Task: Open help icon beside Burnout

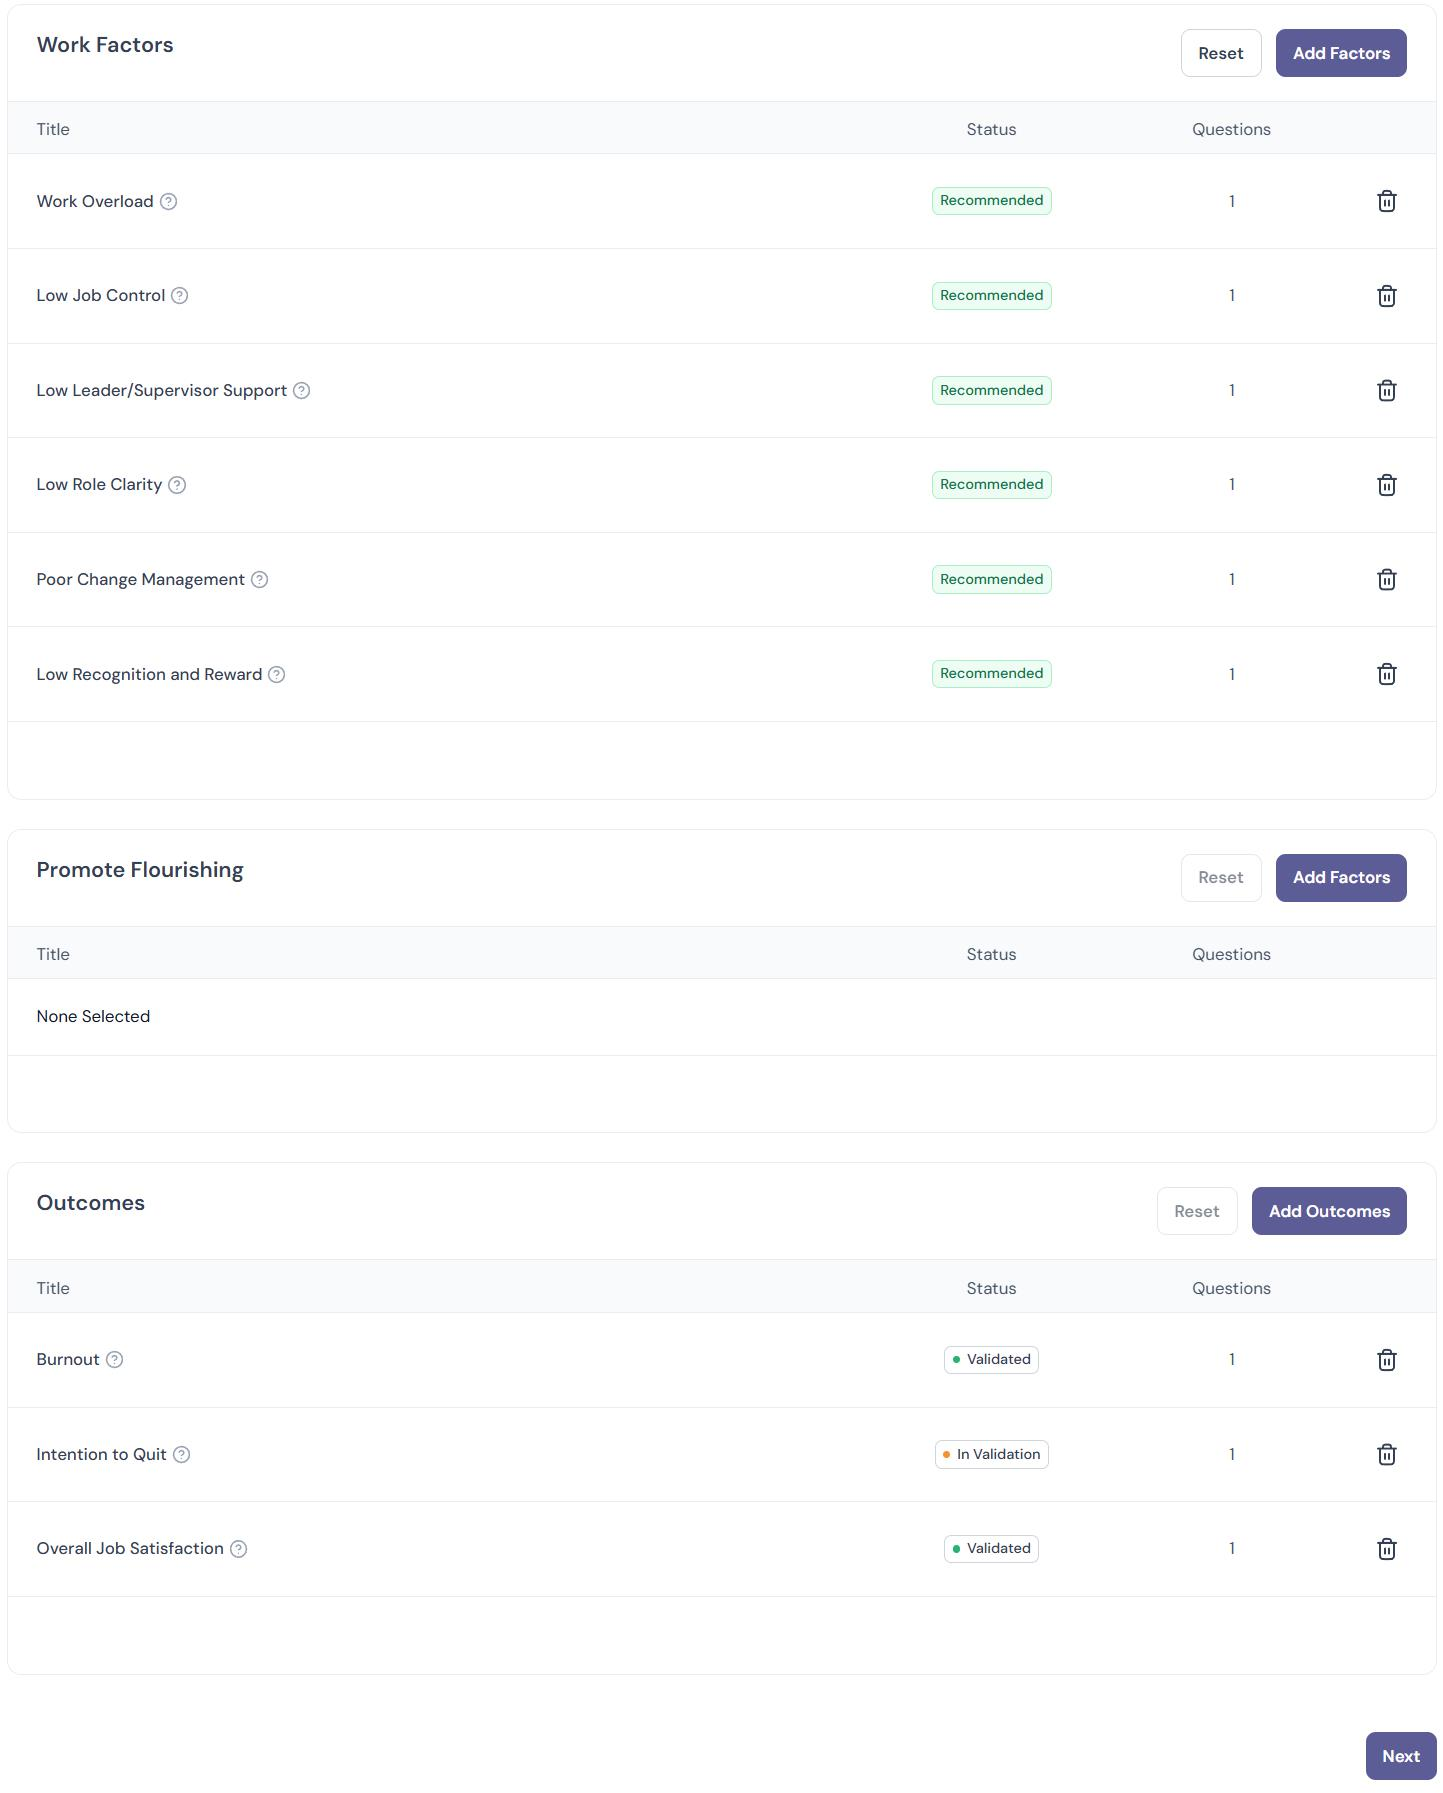Action: [115, 1359]
